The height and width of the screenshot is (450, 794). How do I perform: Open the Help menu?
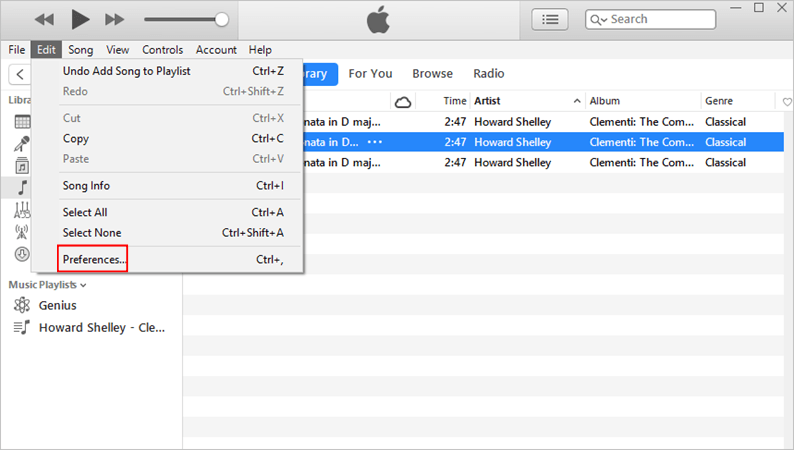(260, 50)
